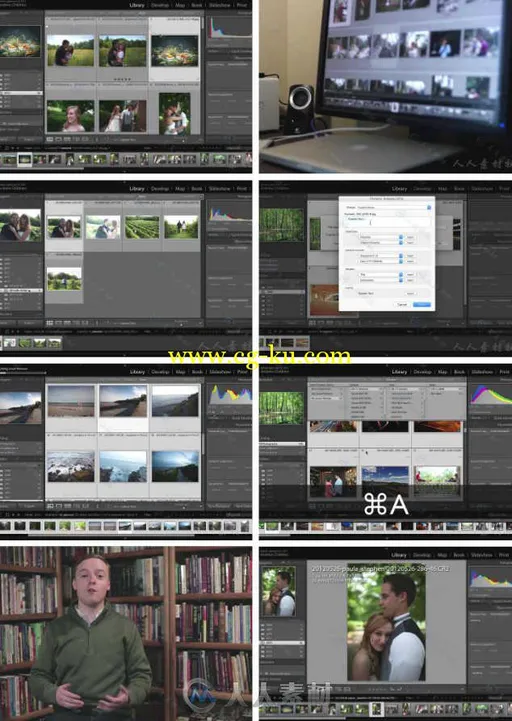Open the Title metadata dropdown in template editor
Image resolution: width=512 pixels, height=721 pixels.
[381, 275]
